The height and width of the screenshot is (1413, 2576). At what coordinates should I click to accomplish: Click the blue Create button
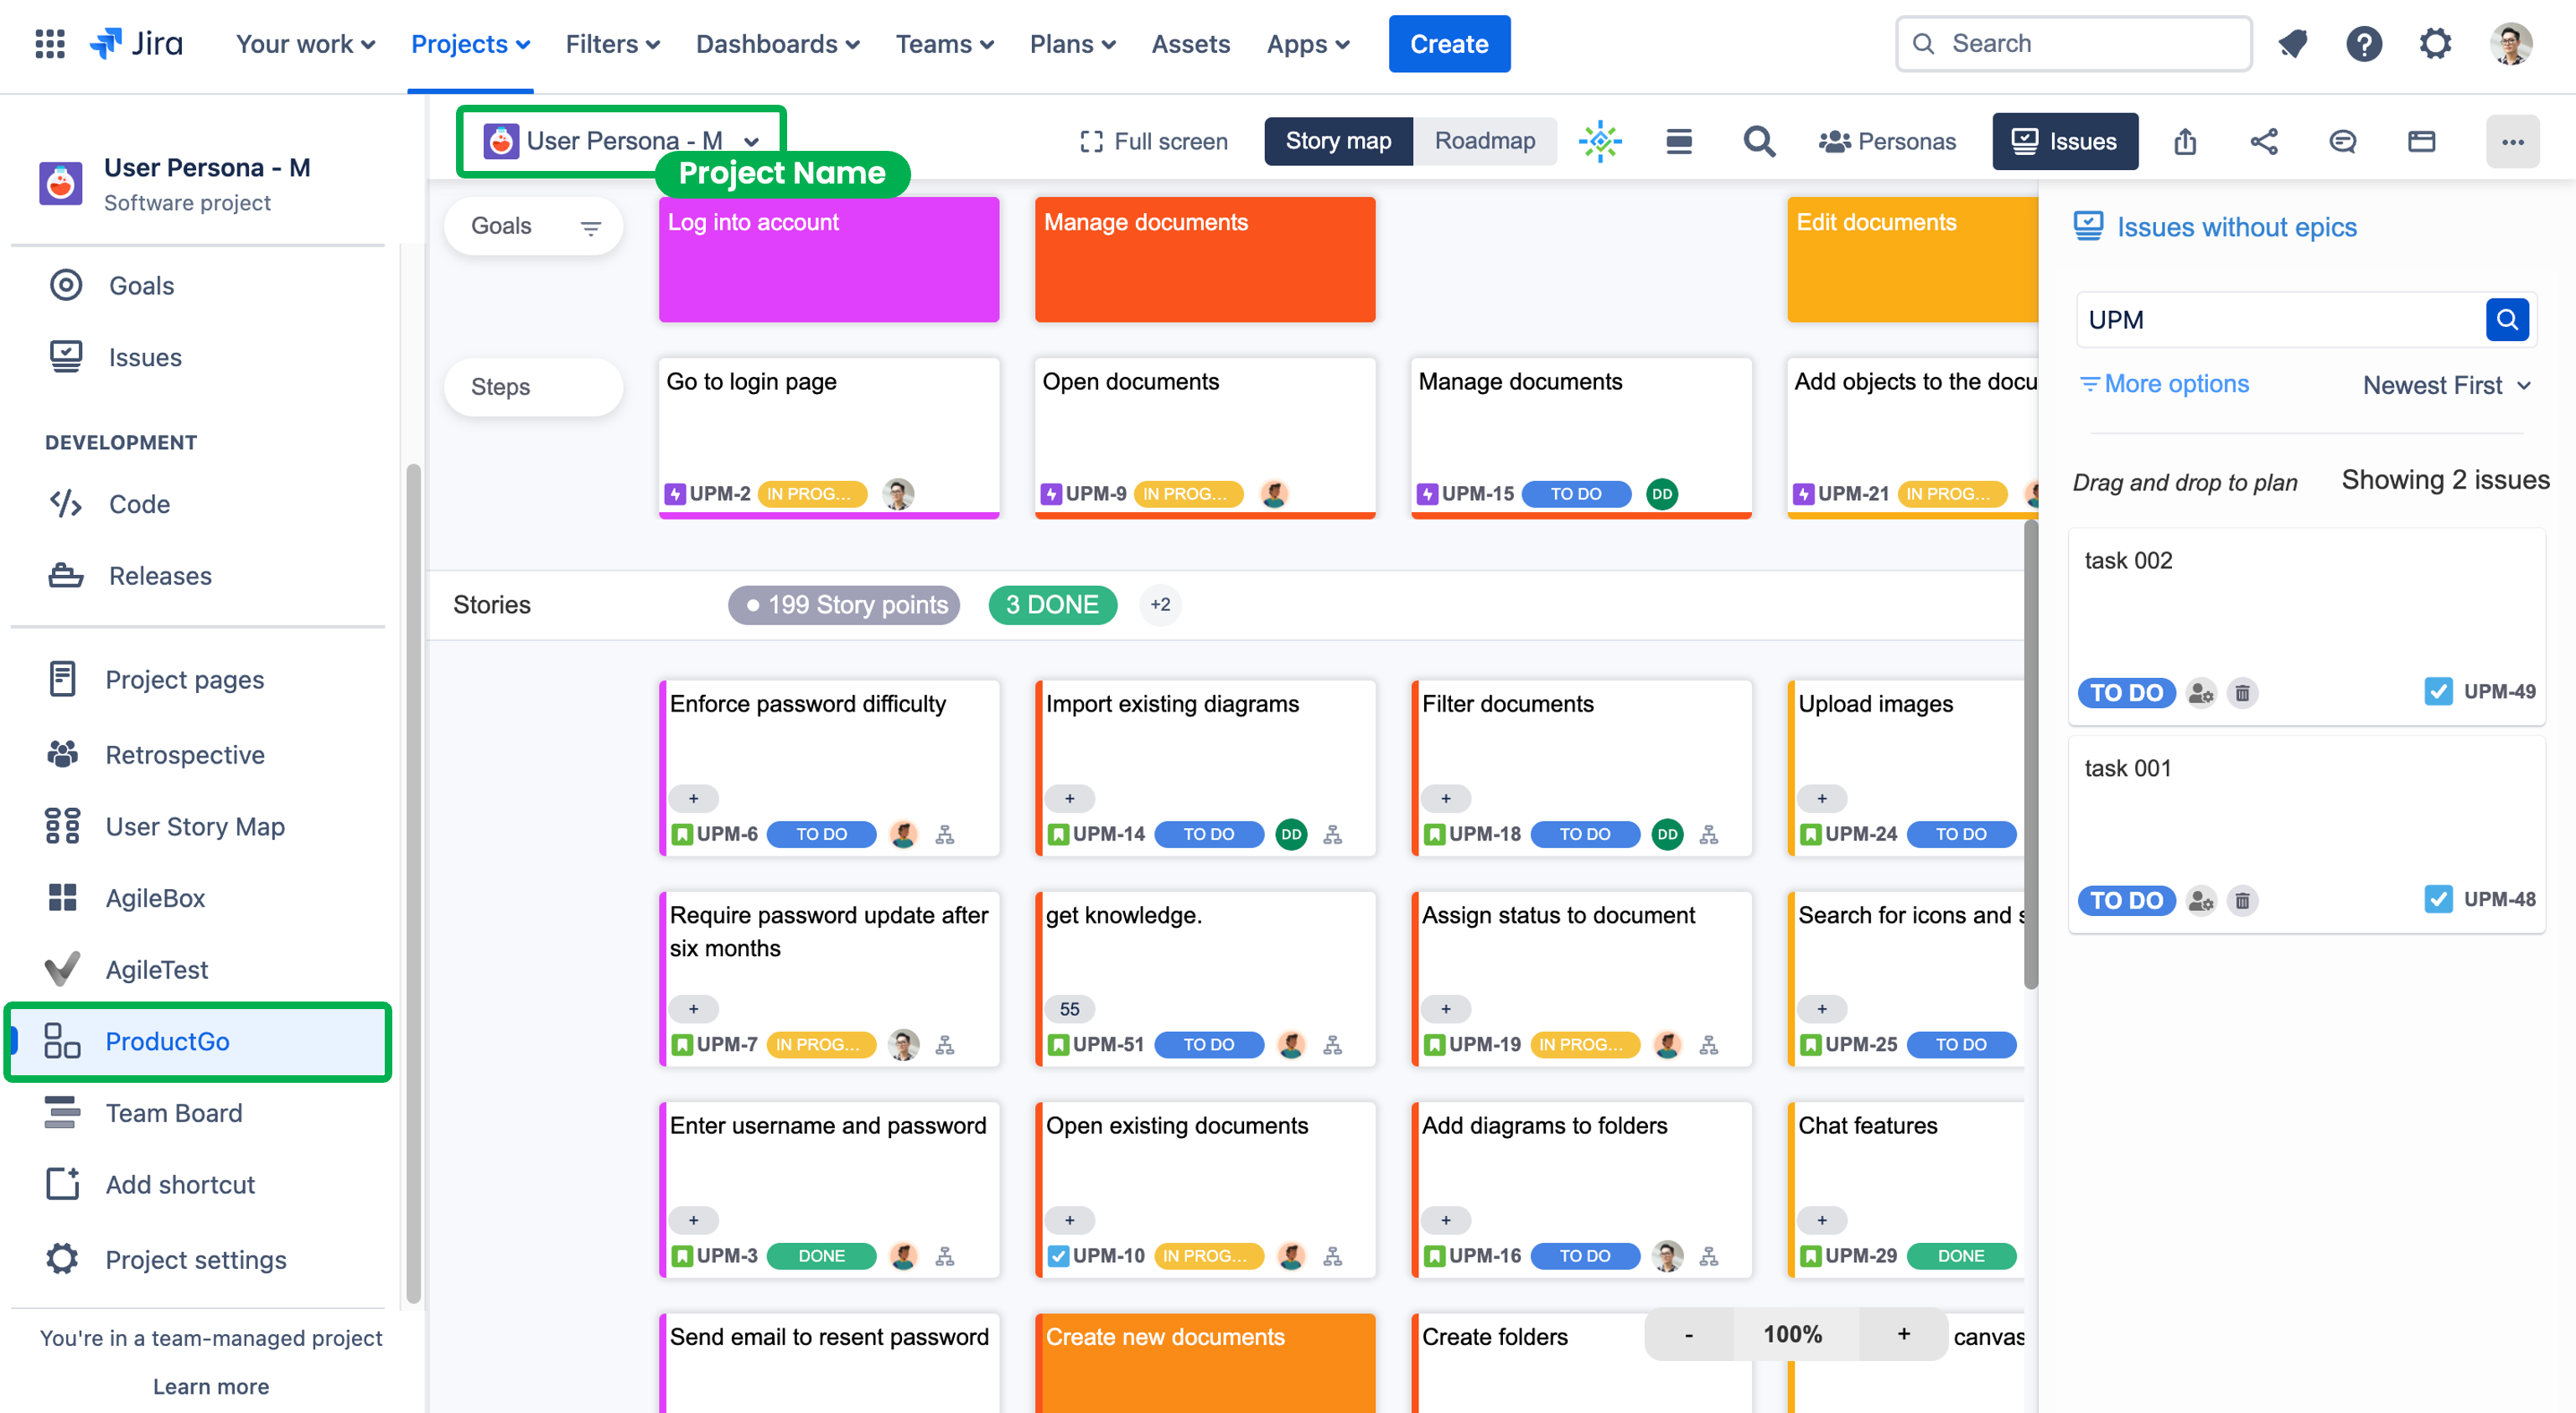(x=1448, y=44)
